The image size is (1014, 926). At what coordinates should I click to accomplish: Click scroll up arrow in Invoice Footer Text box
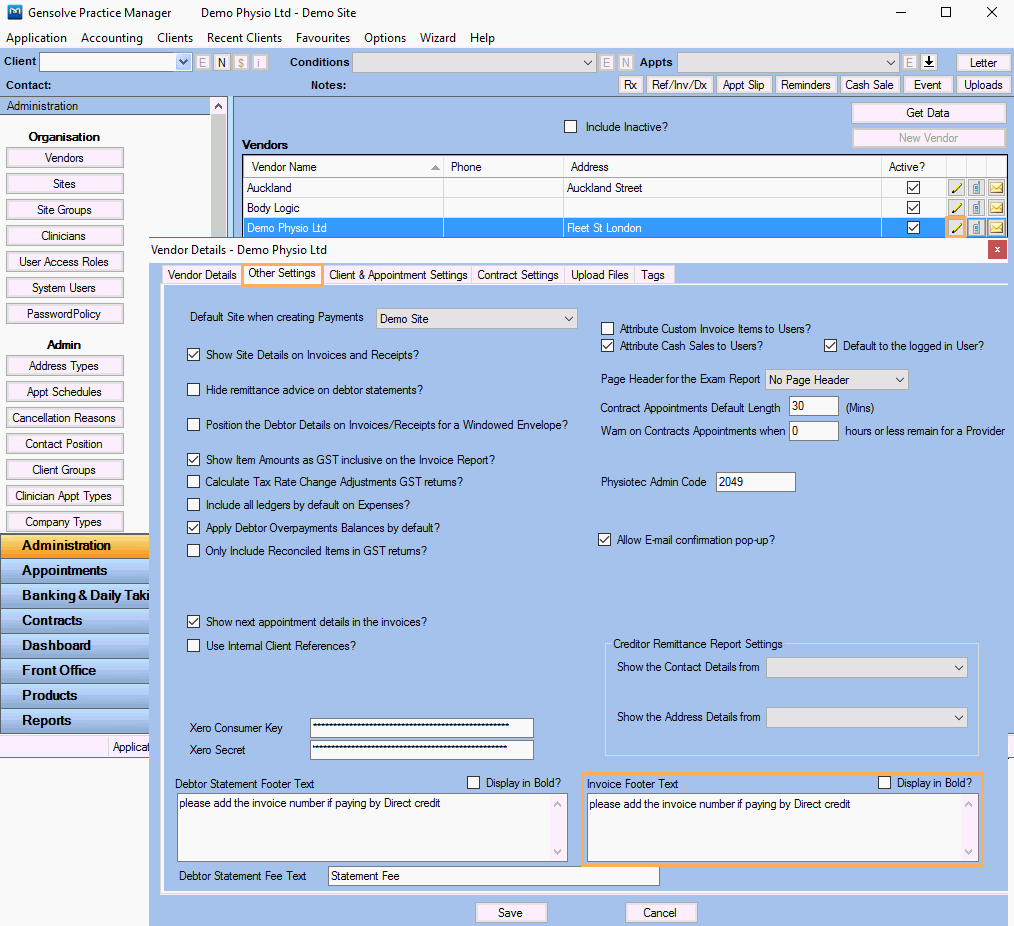point(968,804)
